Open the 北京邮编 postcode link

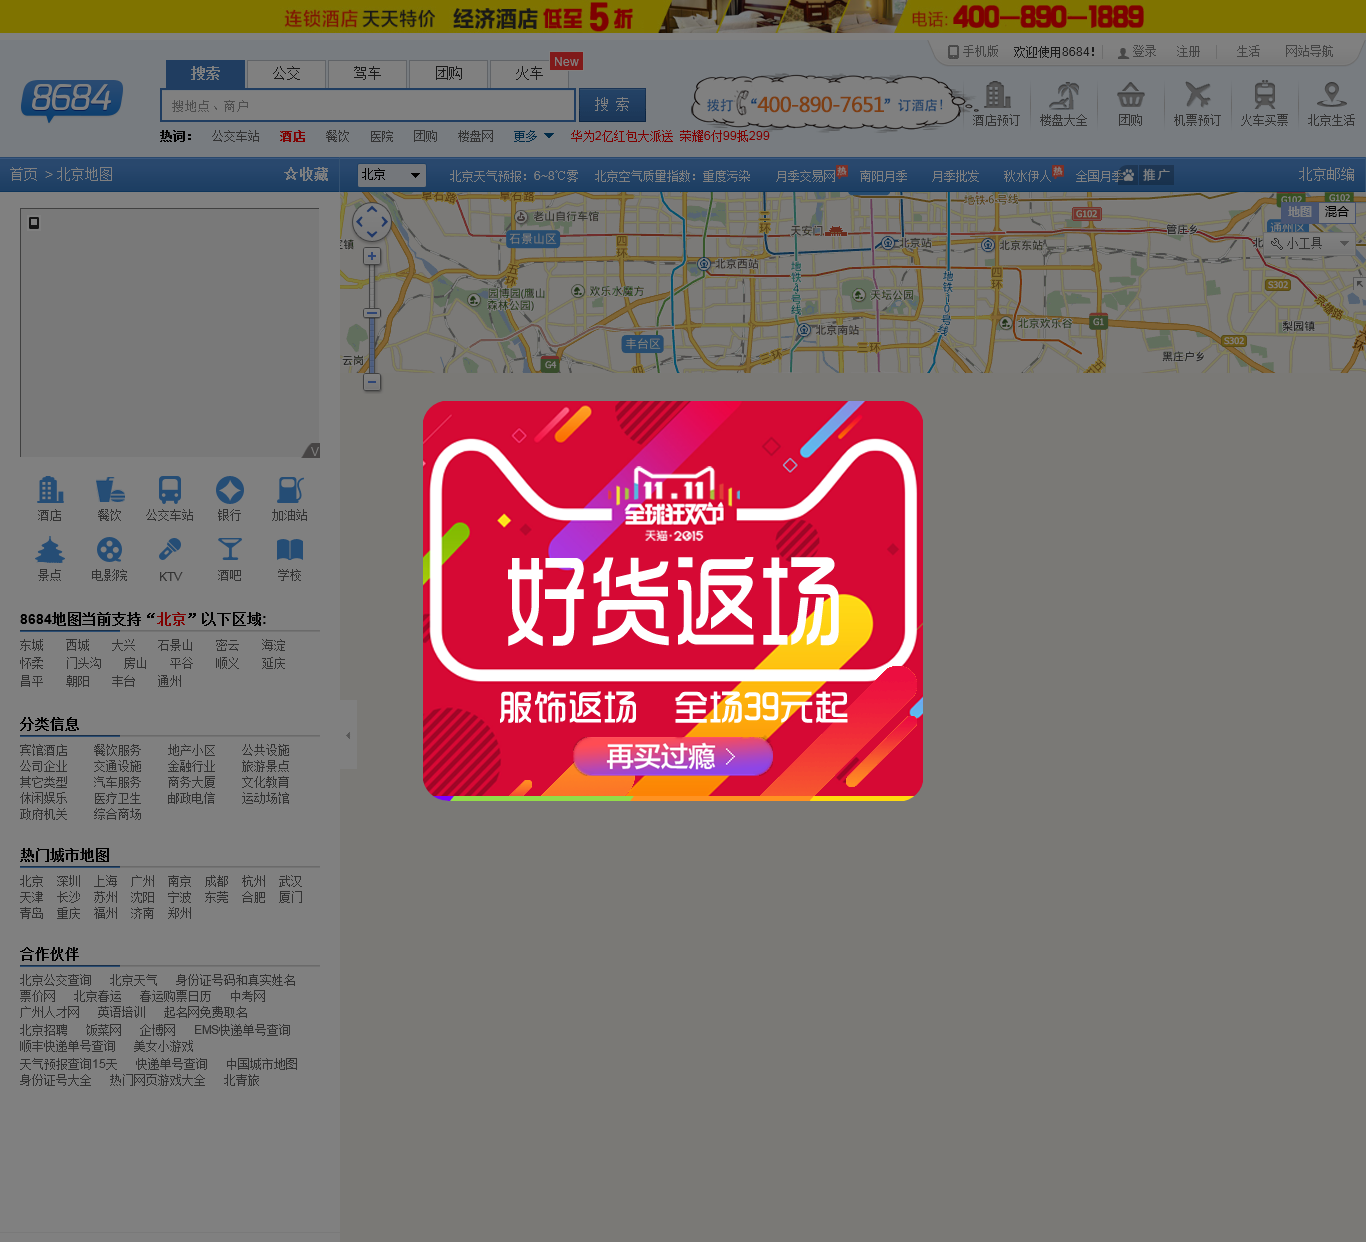coord(1326,174)
